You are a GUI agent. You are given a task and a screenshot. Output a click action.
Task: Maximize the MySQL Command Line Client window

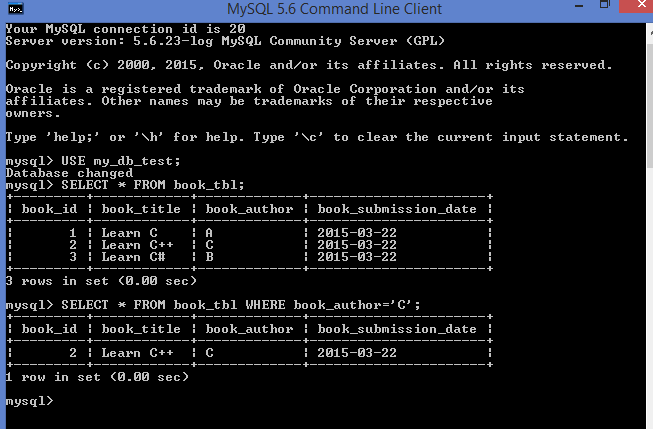pos(605,5)
